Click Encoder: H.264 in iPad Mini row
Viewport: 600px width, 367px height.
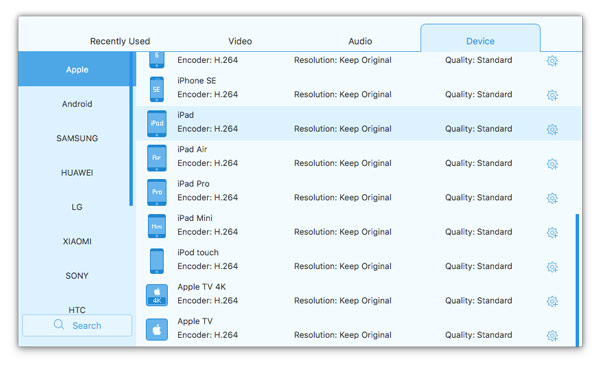[x=207, y=232]
